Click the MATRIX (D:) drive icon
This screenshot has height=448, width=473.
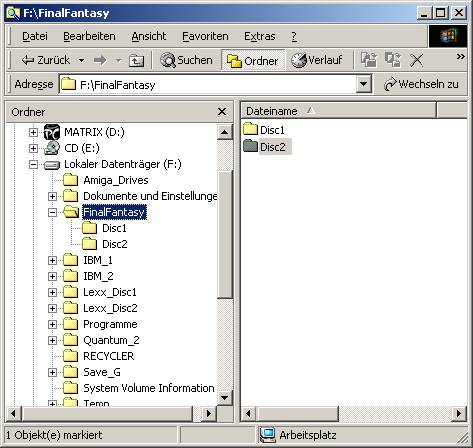click(x=52, y=132)
